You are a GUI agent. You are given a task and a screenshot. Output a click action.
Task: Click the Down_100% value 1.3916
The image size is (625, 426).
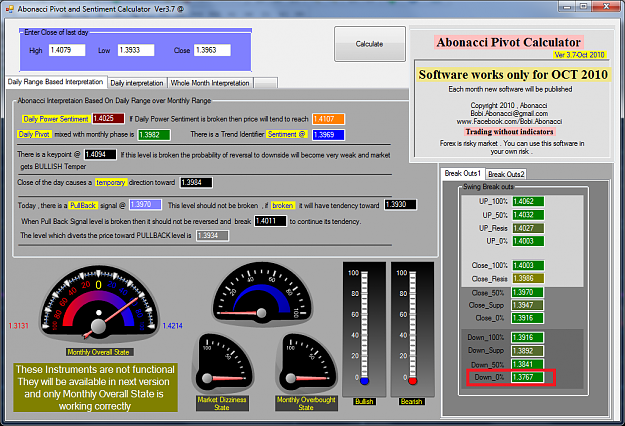[527, 338]
